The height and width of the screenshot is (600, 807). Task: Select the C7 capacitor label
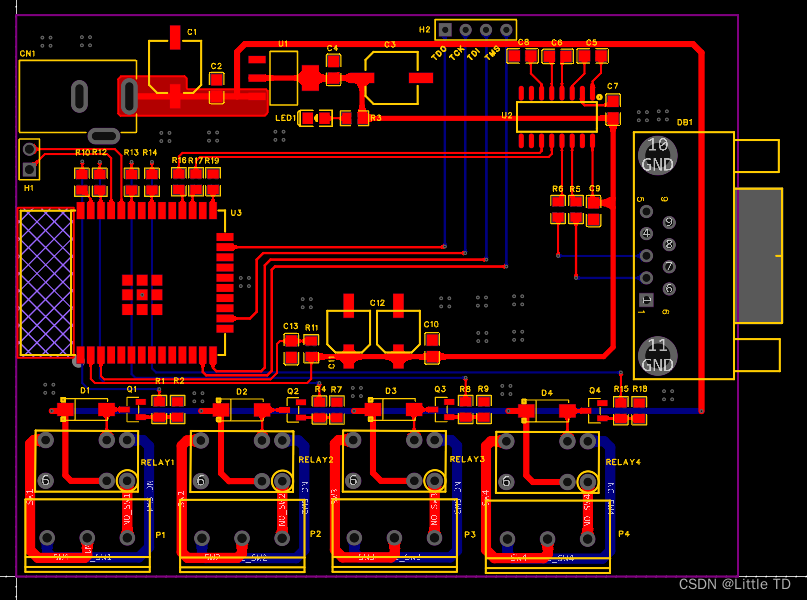(612, 86)
